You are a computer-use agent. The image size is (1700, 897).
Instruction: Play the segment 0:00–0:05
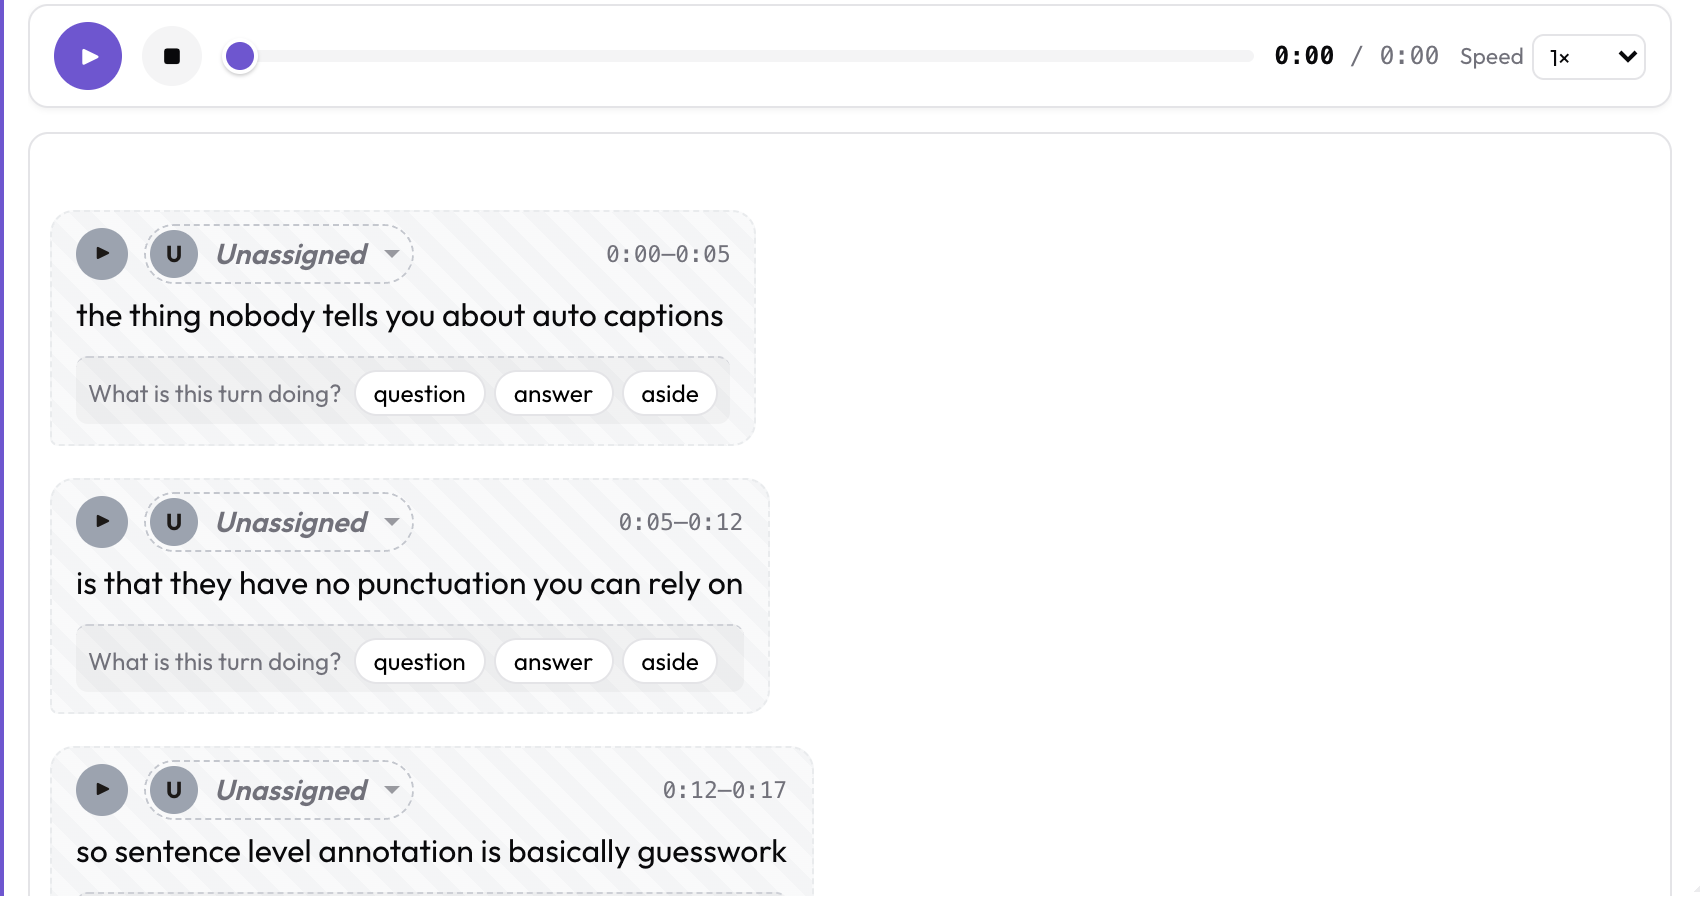click(102, 254)
